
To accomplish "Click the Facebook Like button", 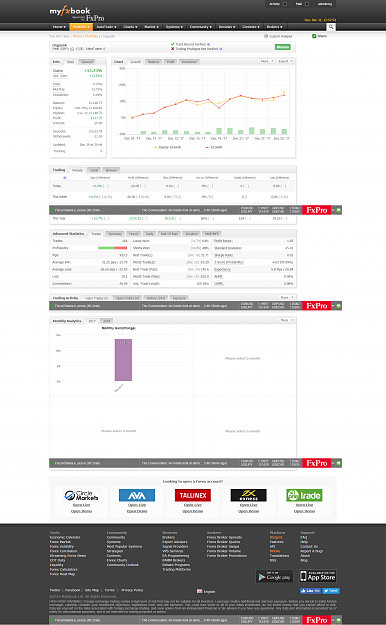I will click(x=310, y=591).
